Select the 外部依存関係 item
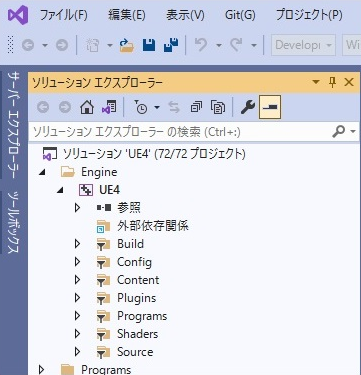The width and height of the screenshot is (361, 375). [153, 226]
